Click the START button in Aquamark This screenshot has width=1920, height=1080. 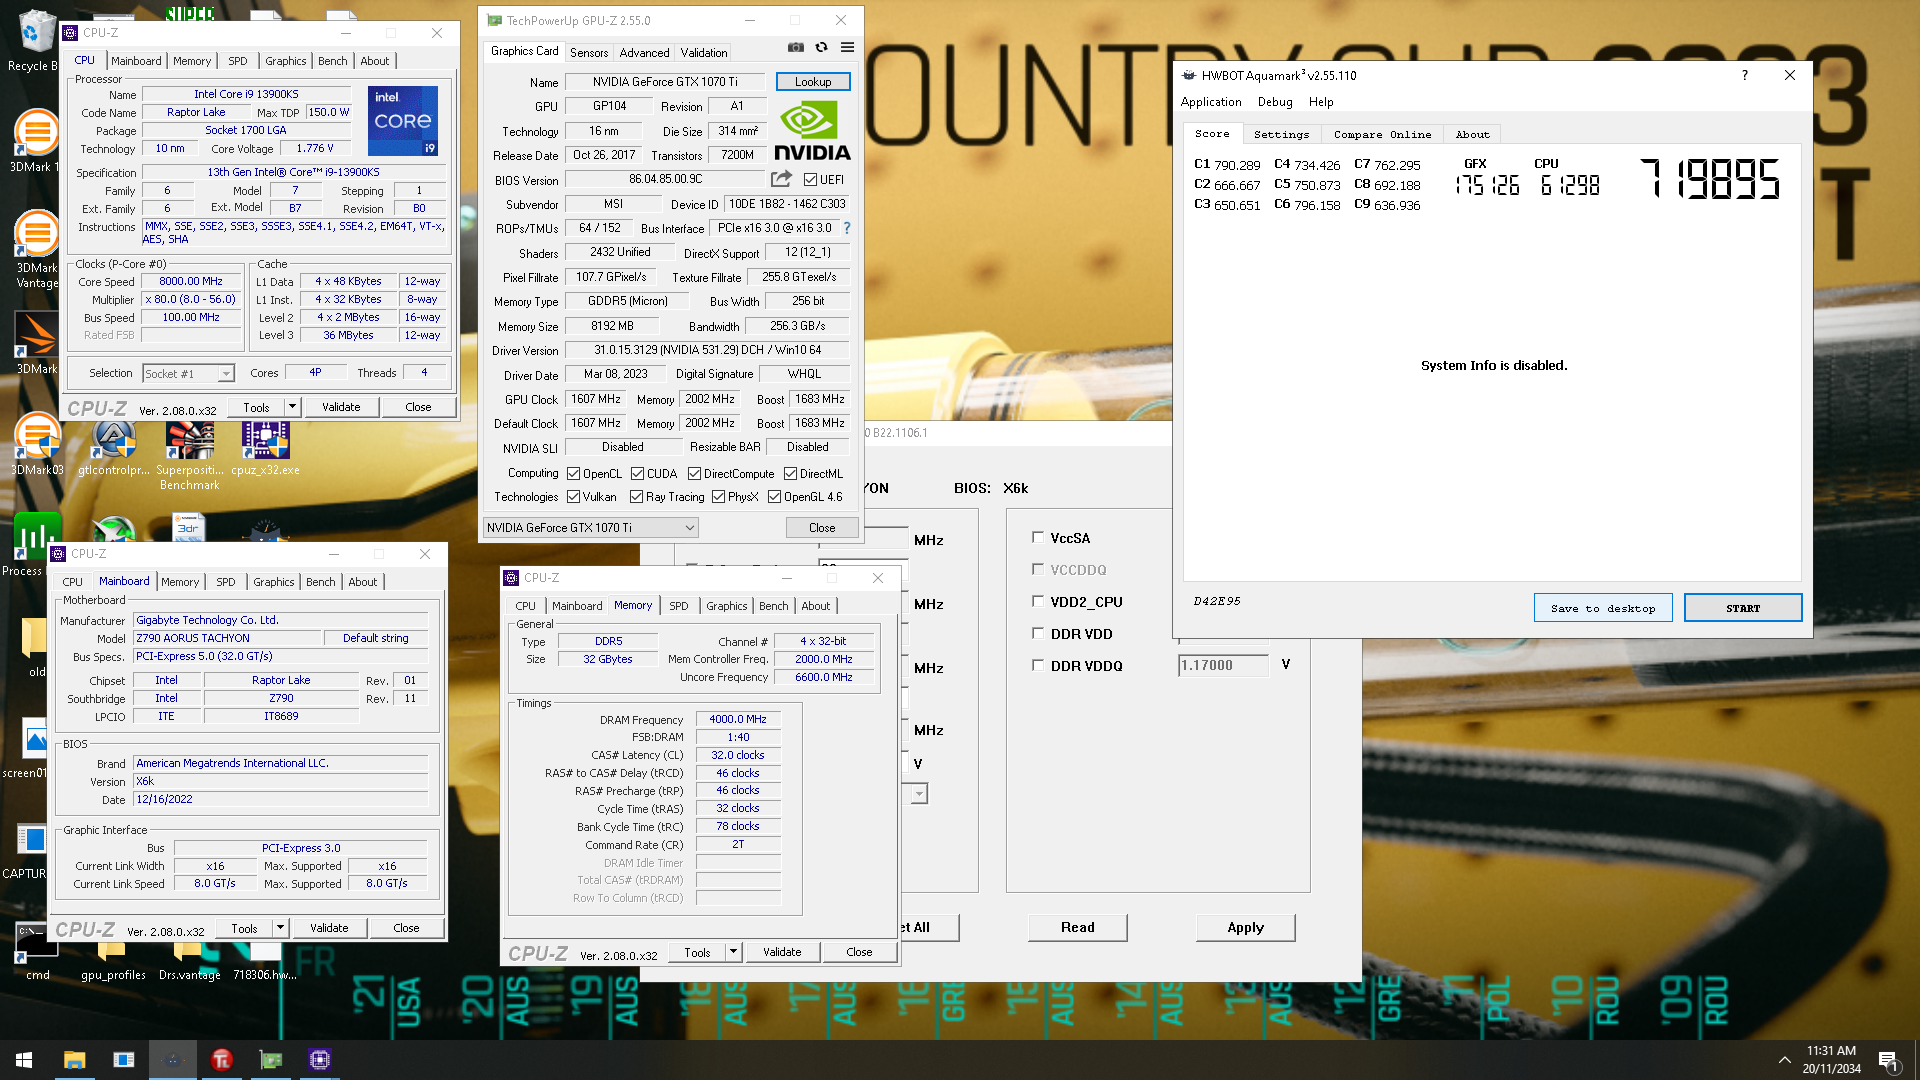1742,608
